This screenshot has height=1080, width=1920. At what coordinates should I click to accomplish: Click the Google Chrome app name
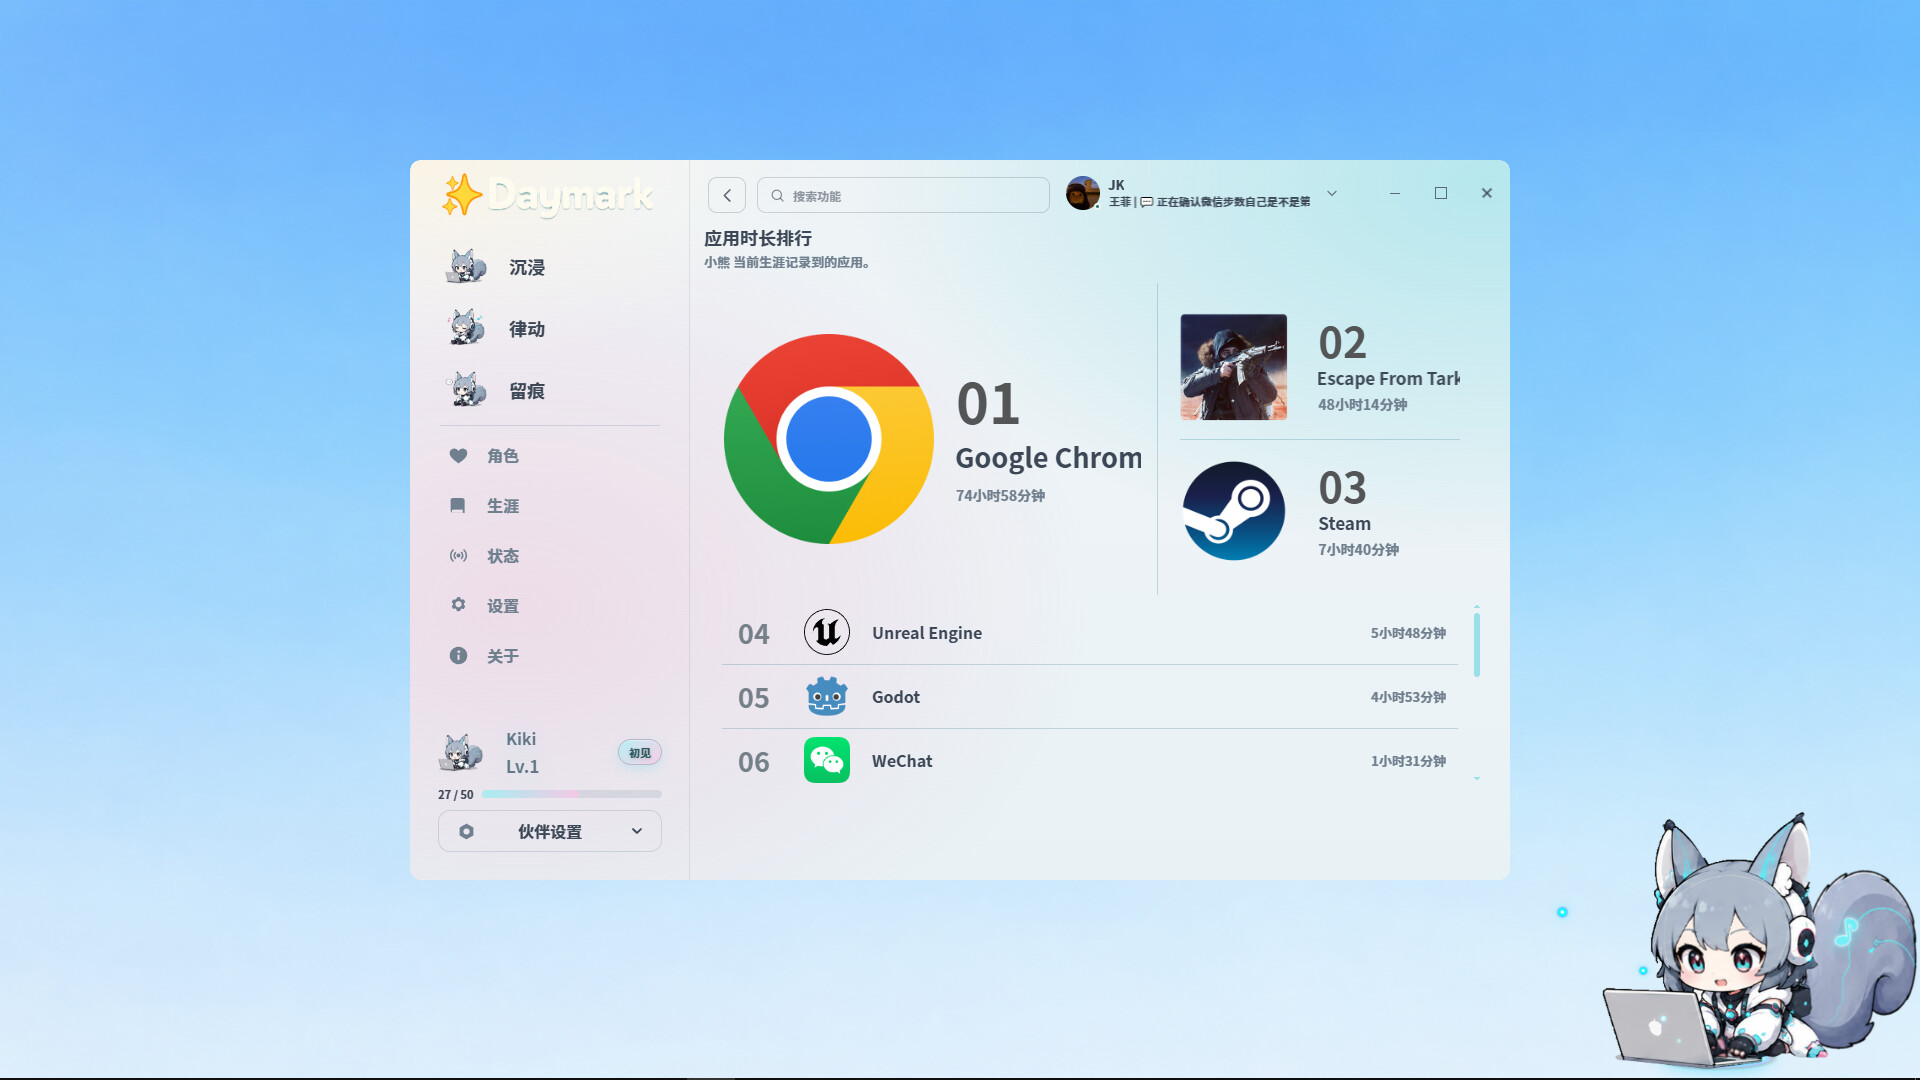[1049, 458]
